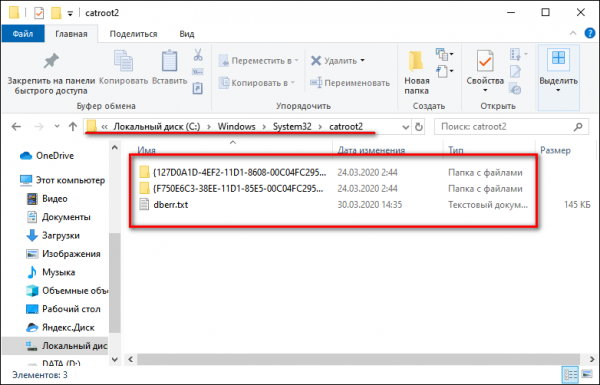Switch to Вид ribbon tab
600x385 pixels.
(x=187, y=34)
